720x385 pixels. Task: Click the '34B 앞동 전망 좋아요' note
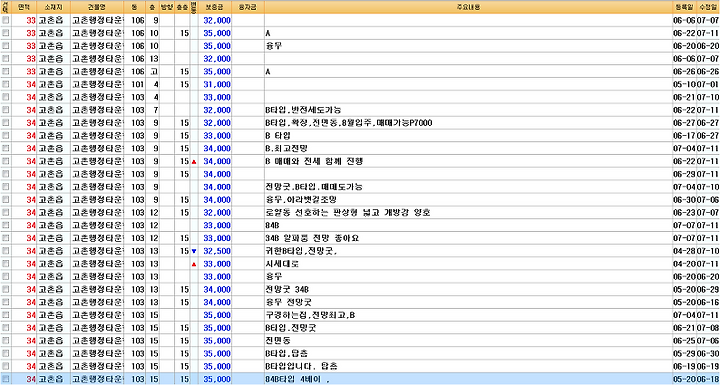[312, 238]
